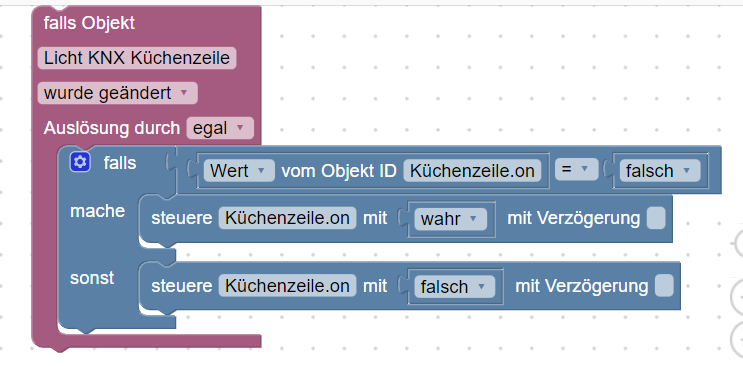Open the gear settings on the falls block
Screen dimensions: 743x366
click(x=80, y=162)
